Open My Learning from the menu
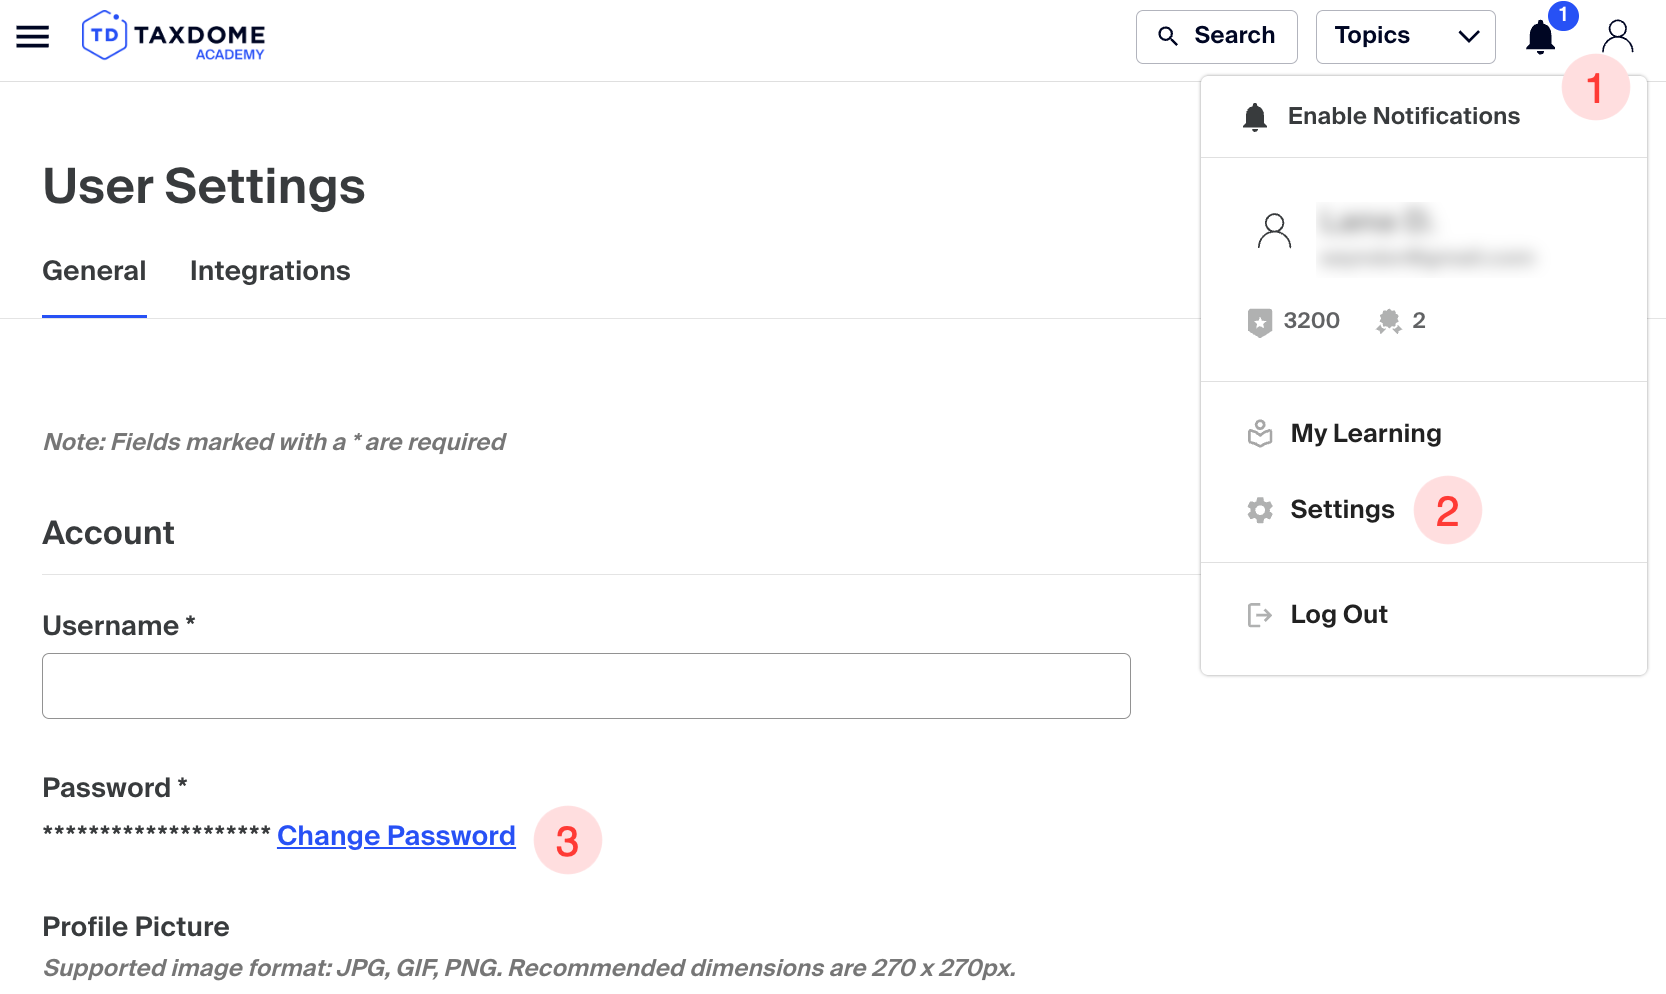 click(x=1365, y=434)
